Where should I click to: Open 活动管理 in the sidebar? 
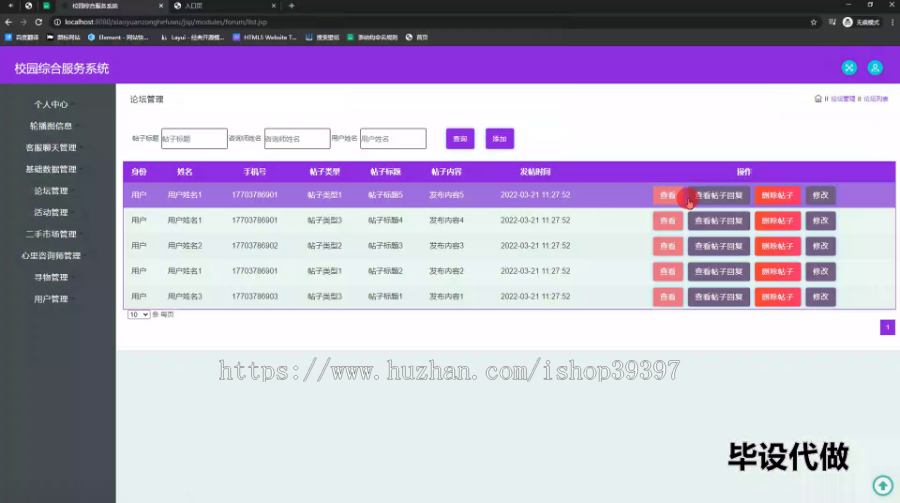[51, 212]
